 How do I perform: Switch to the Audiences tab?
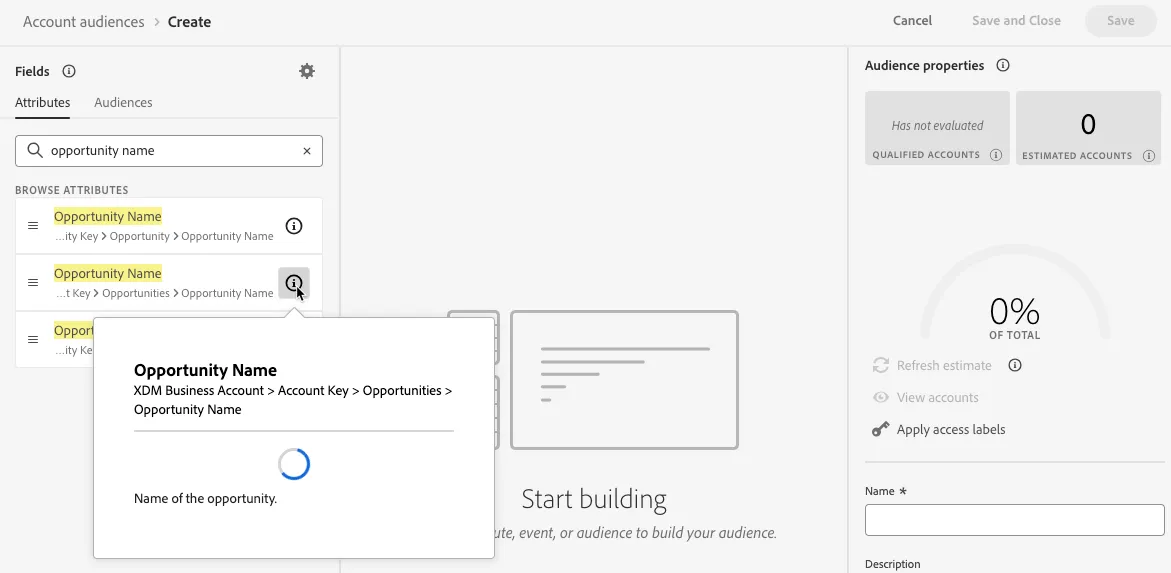coord(123,102)
